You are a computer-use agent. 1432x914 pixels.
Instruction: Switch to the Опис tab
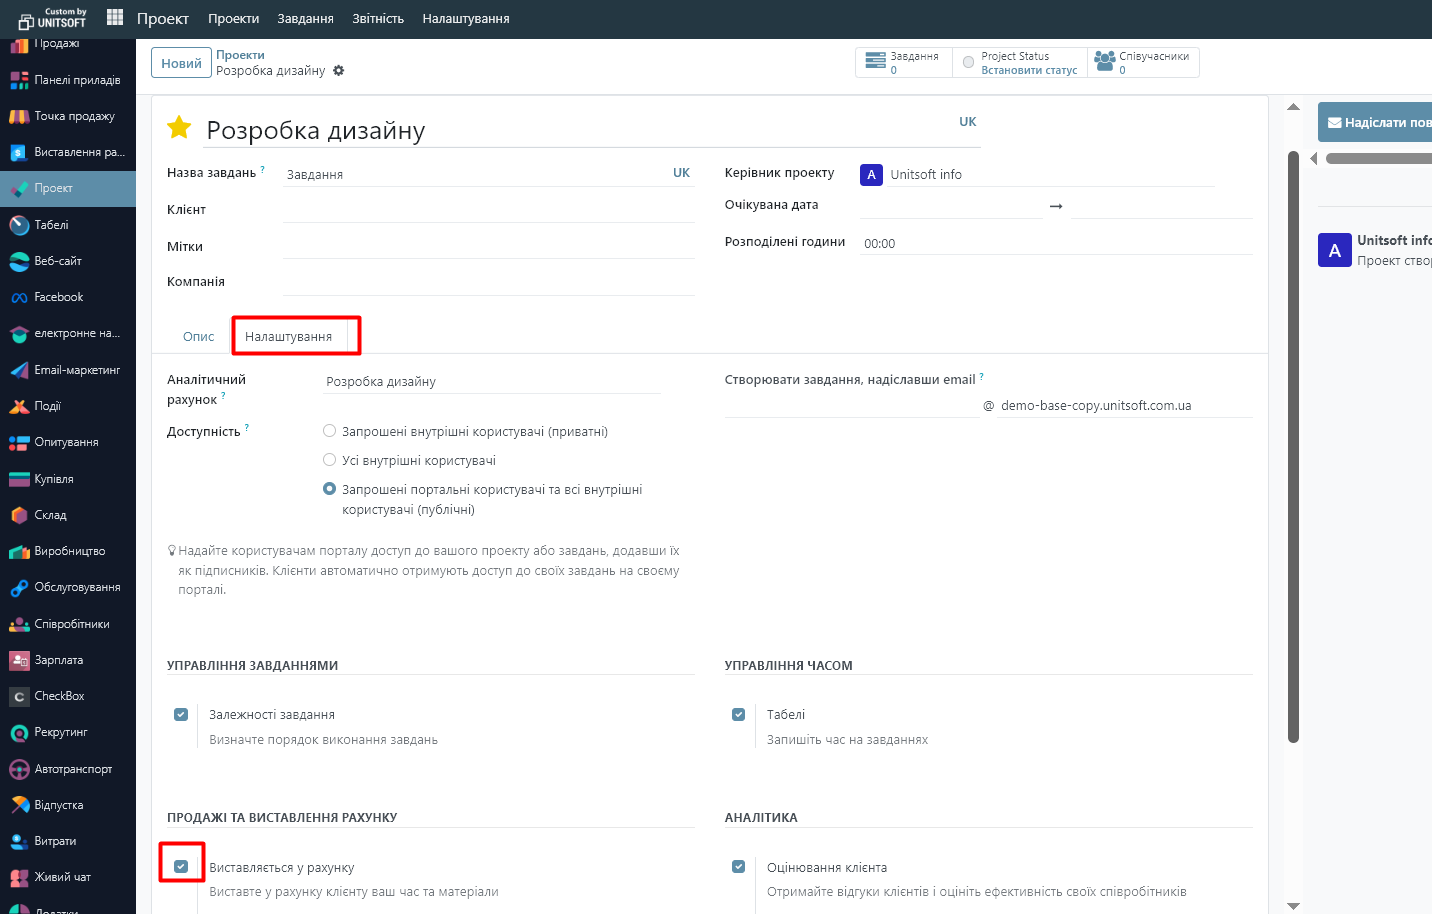[198, 337]
